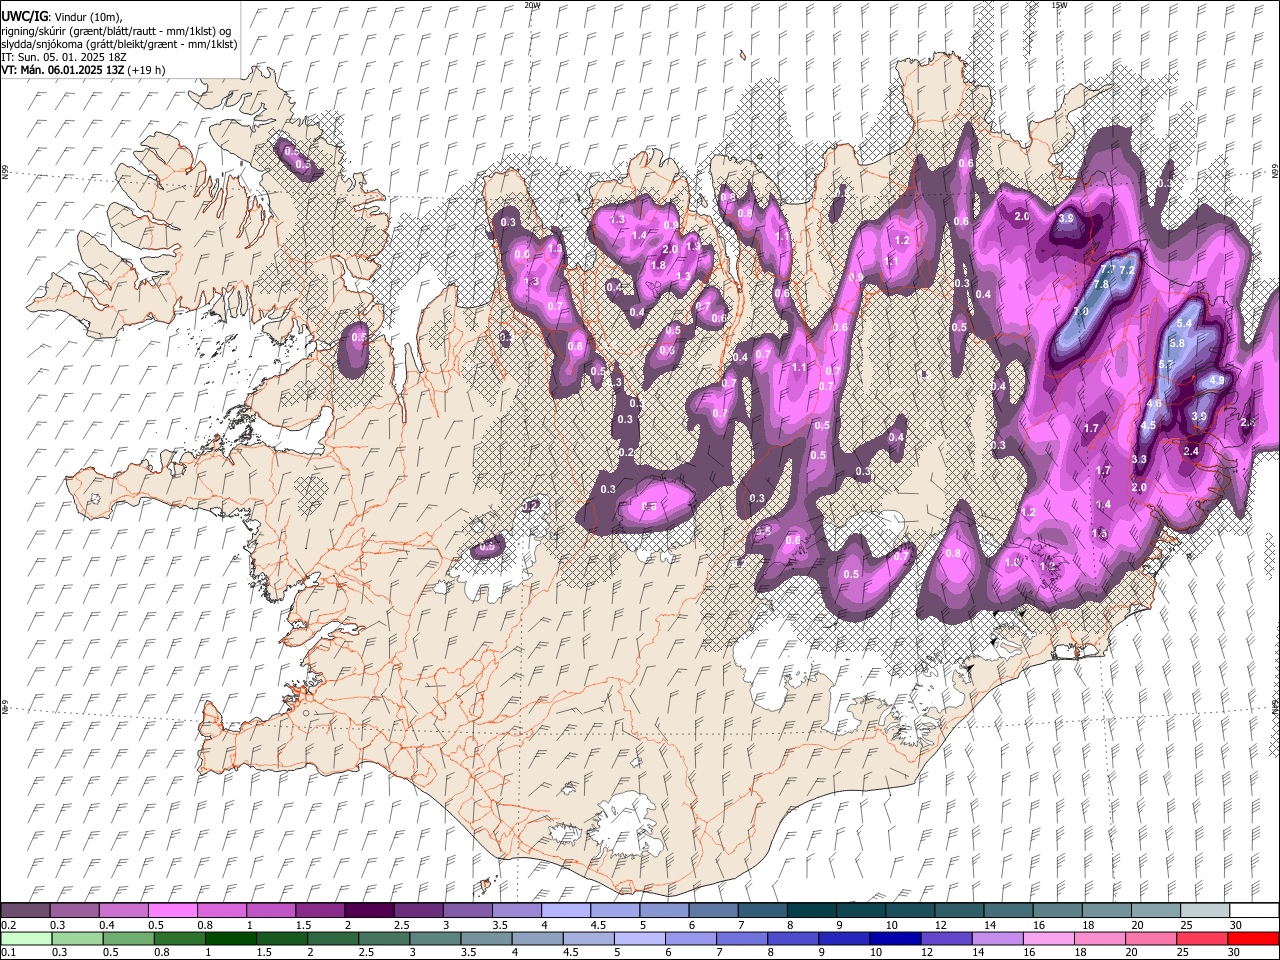This screenshot has width=1280, height=960.
Task: Click the initial time 'IT: Sun. 05. 01. 2025 18Z'
Action: (x=64, y=57)
